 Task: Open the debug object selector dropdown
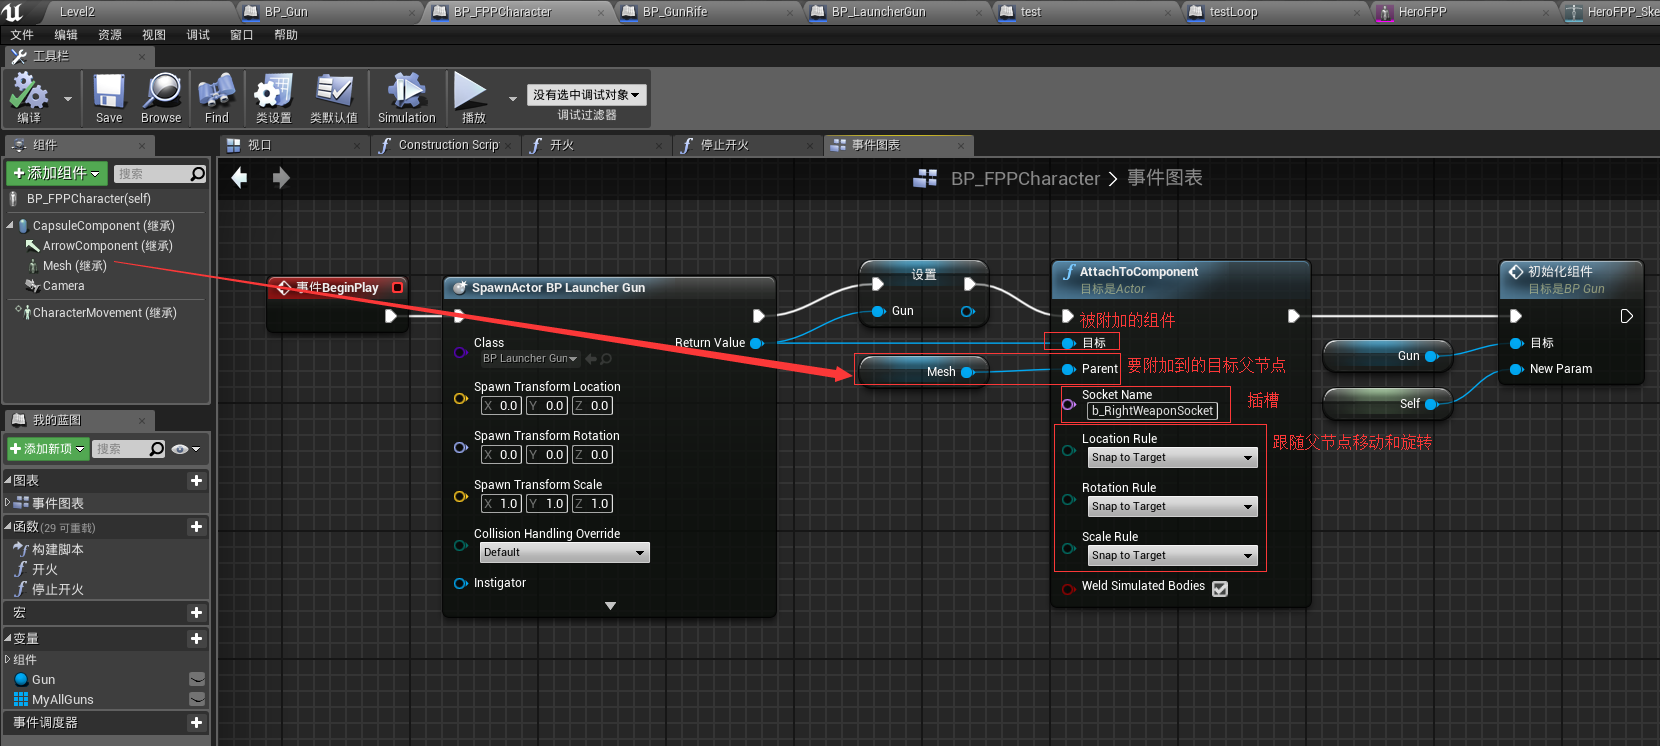coord(586,95)
